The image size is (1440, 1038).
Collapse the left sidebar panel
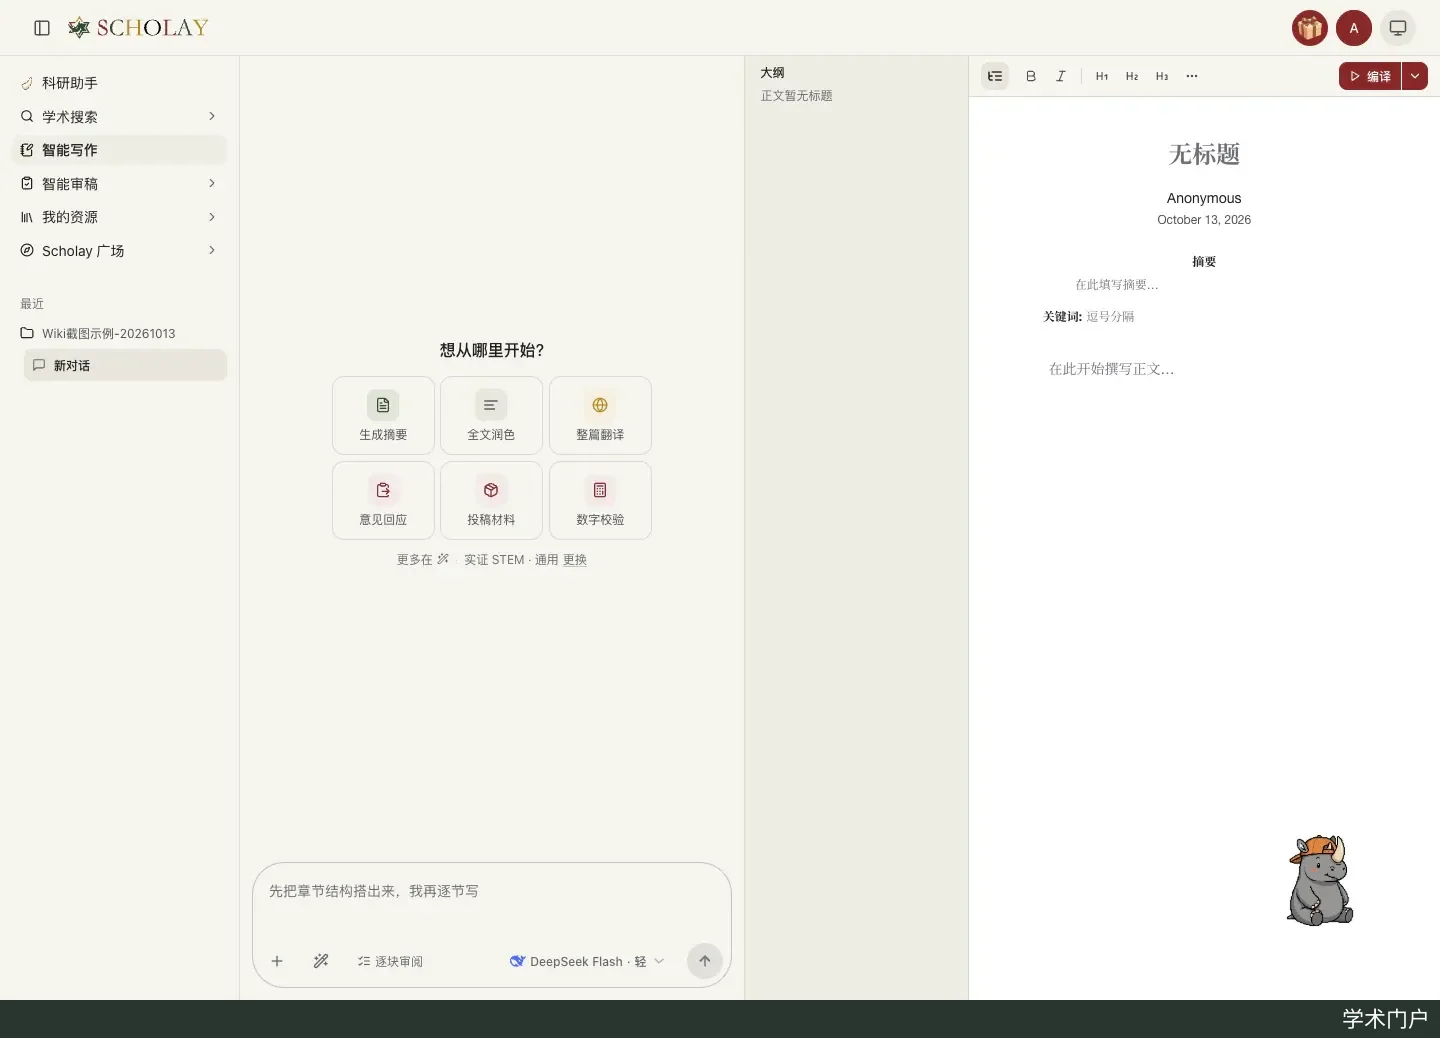pyautogui.click(x=42, y=28)
